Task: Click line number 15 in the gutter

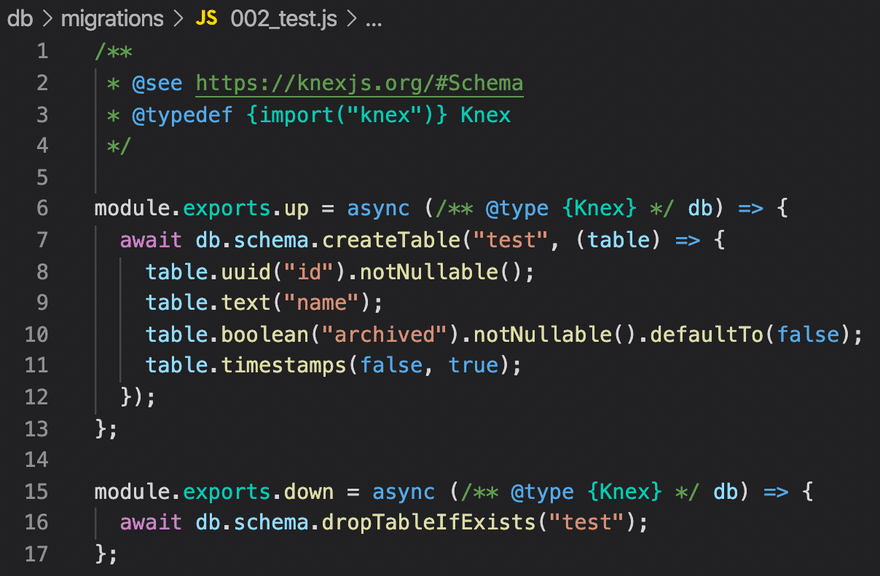Action: click(36, 491)
